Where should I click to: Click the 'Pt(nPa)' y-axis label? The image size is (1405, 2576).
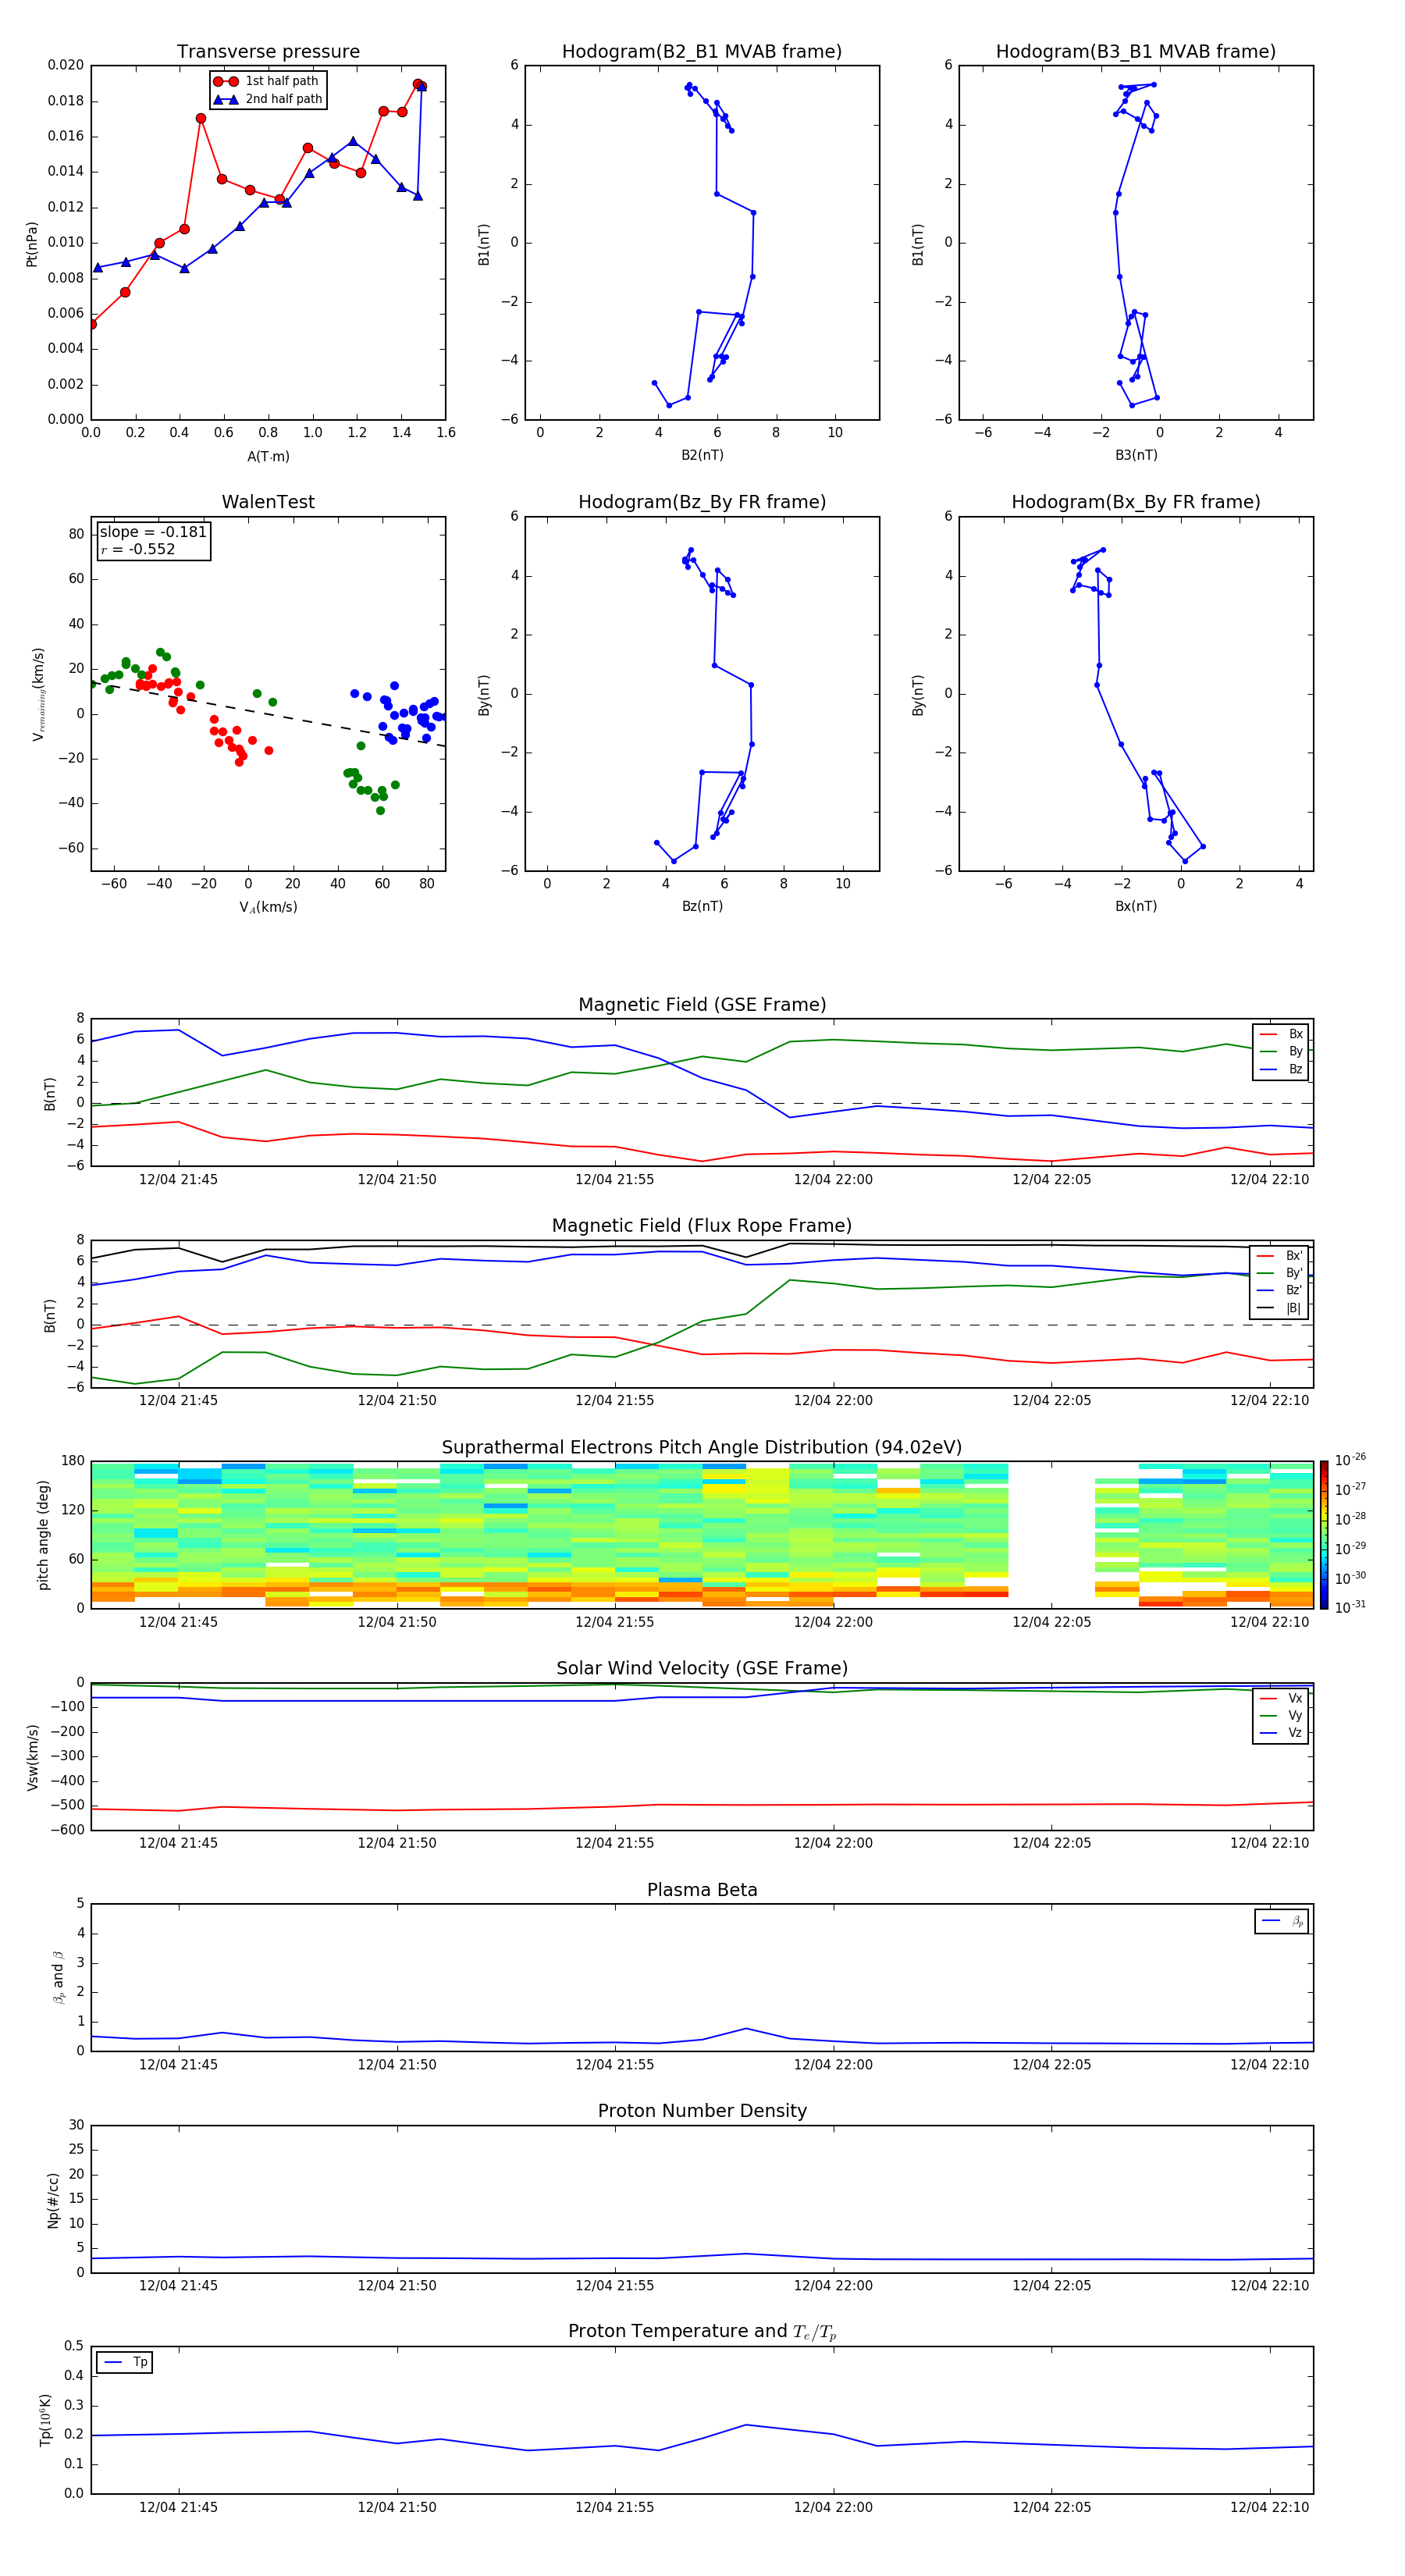tap(32, 244)
